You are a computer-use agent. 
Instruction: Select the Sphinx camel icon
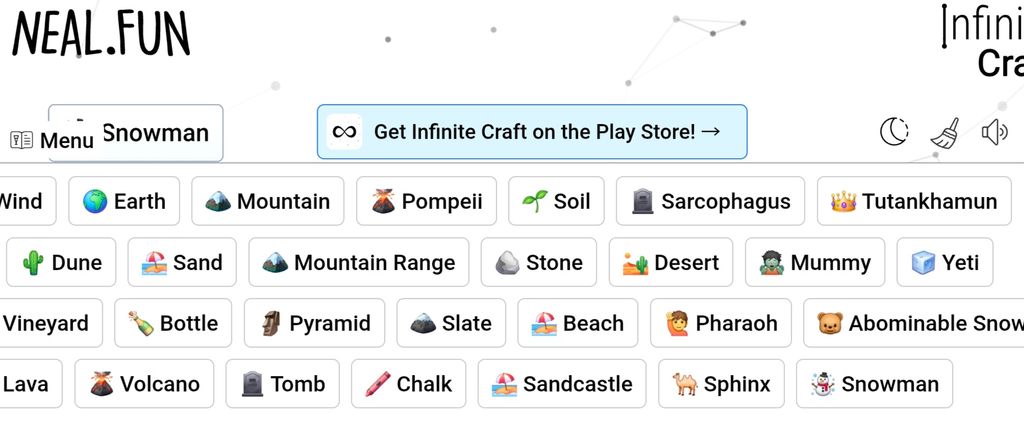tap(684, 384)
